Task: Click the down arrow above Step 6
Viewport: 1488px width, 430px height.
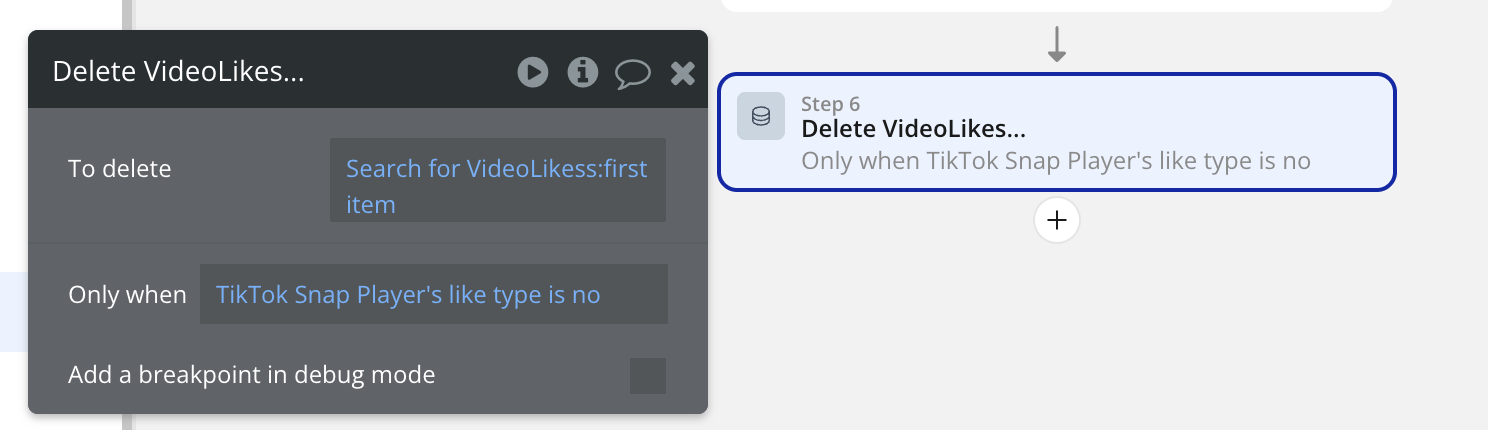Action: click(x=1057, y=45)
